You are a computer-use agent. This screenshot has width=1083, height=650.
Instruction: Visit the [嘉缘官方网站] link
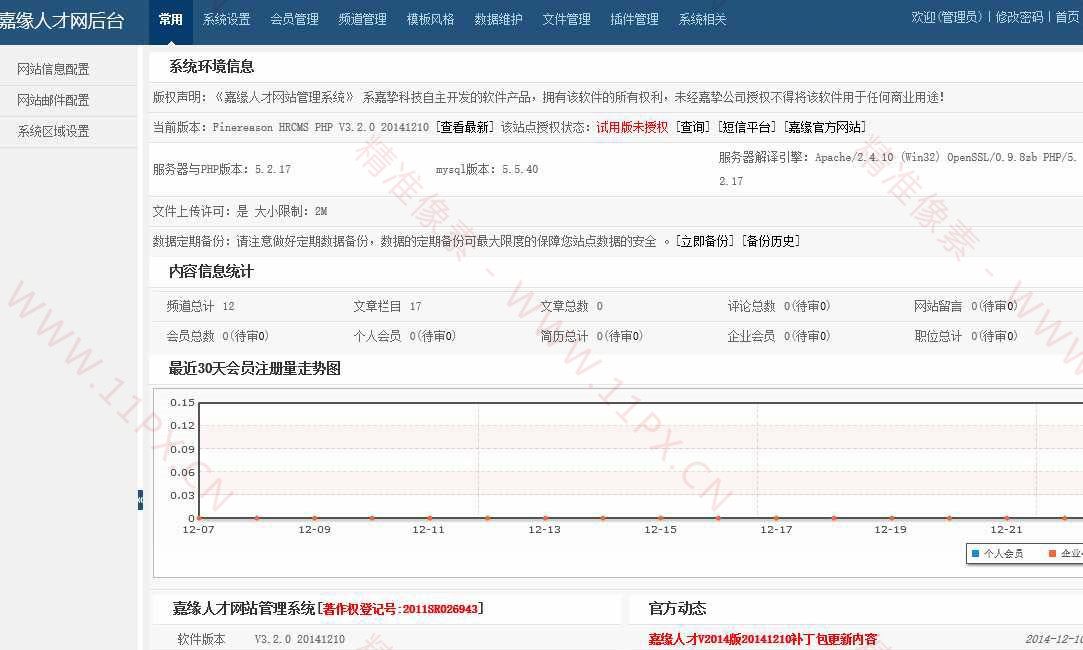825,127
